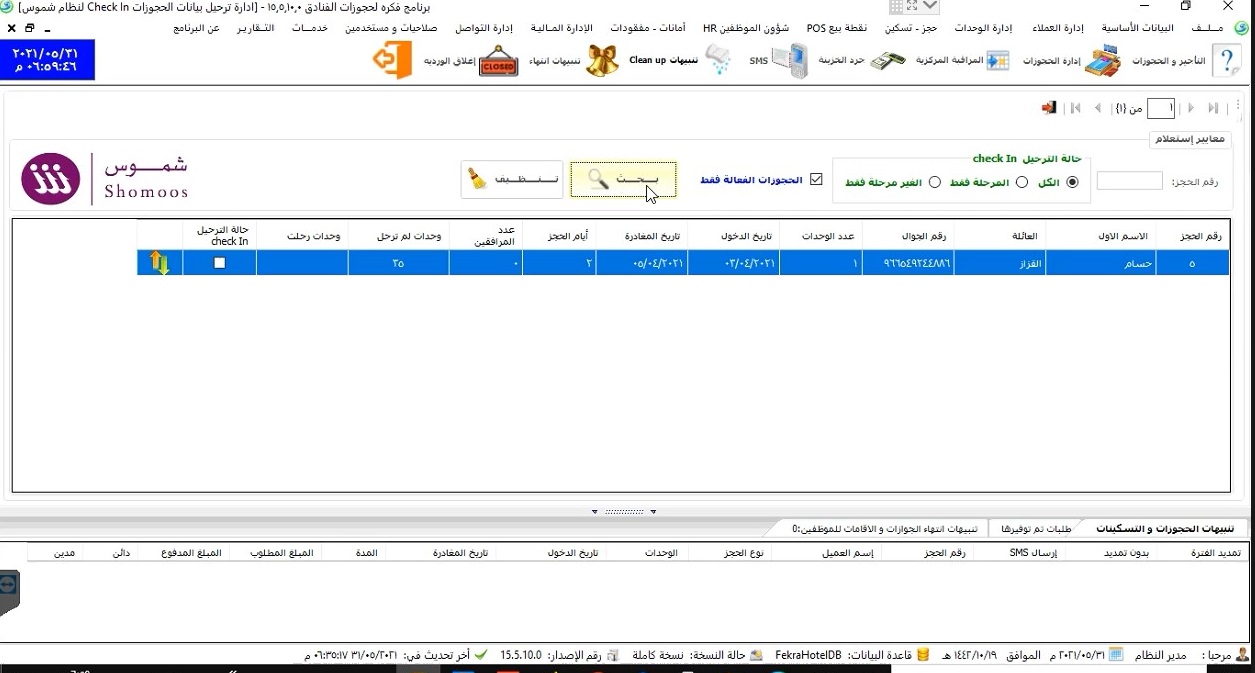Check the check-in status box in row

(220, 263)
